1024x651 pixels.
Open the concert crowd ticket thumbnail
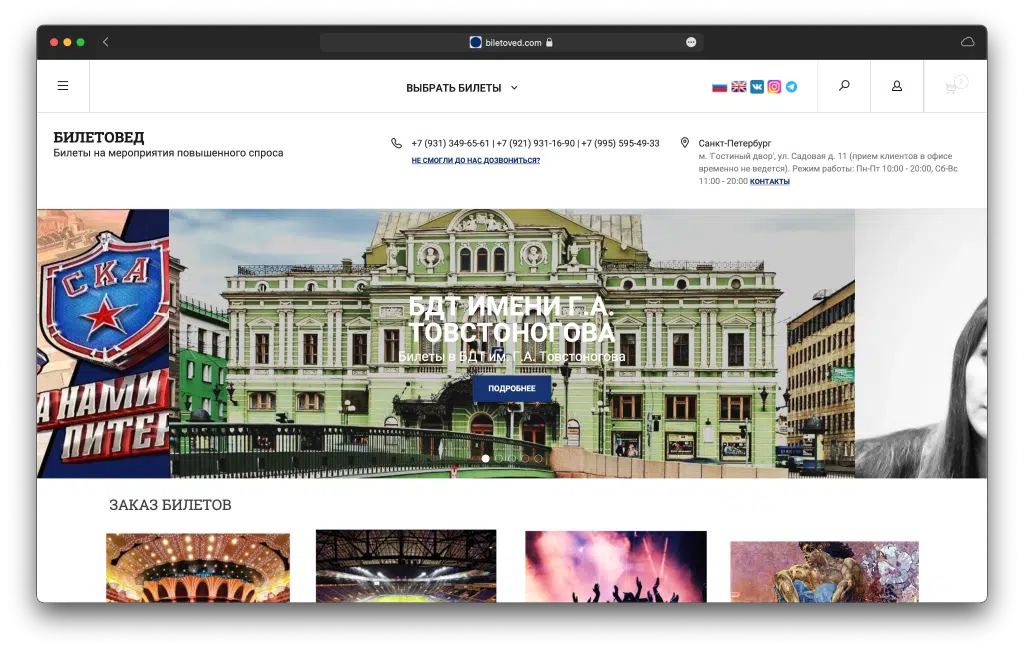pos(616,566)
